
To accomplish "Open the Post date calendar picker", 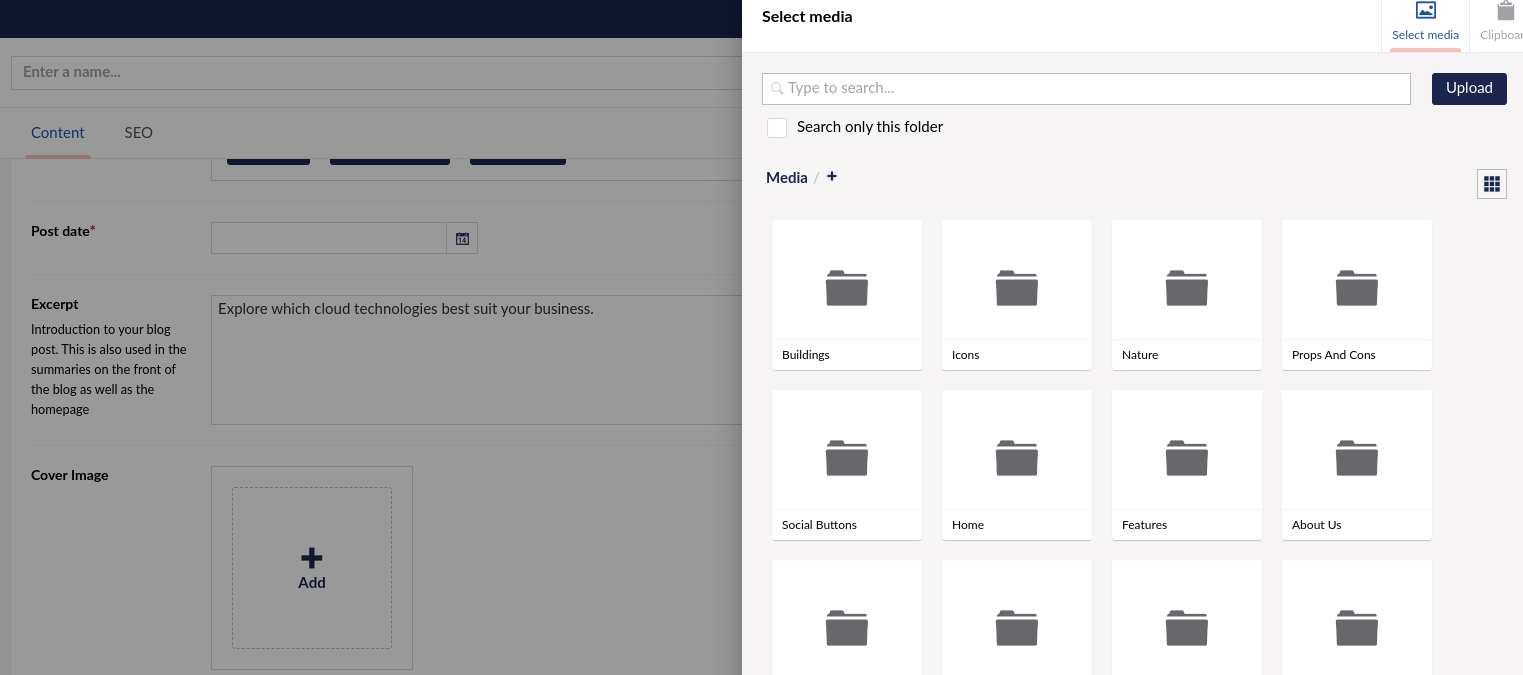I will pyautogui.click(x=462, y=238).
